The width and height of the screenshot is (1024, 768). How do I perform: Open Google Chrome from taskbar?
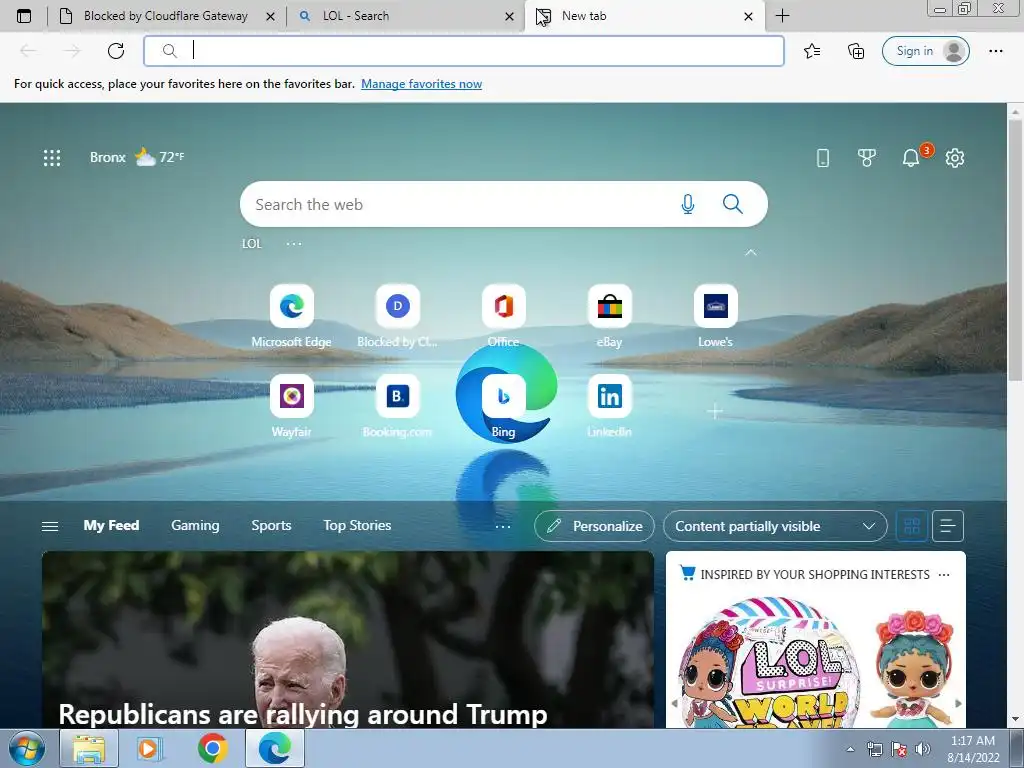212,748
